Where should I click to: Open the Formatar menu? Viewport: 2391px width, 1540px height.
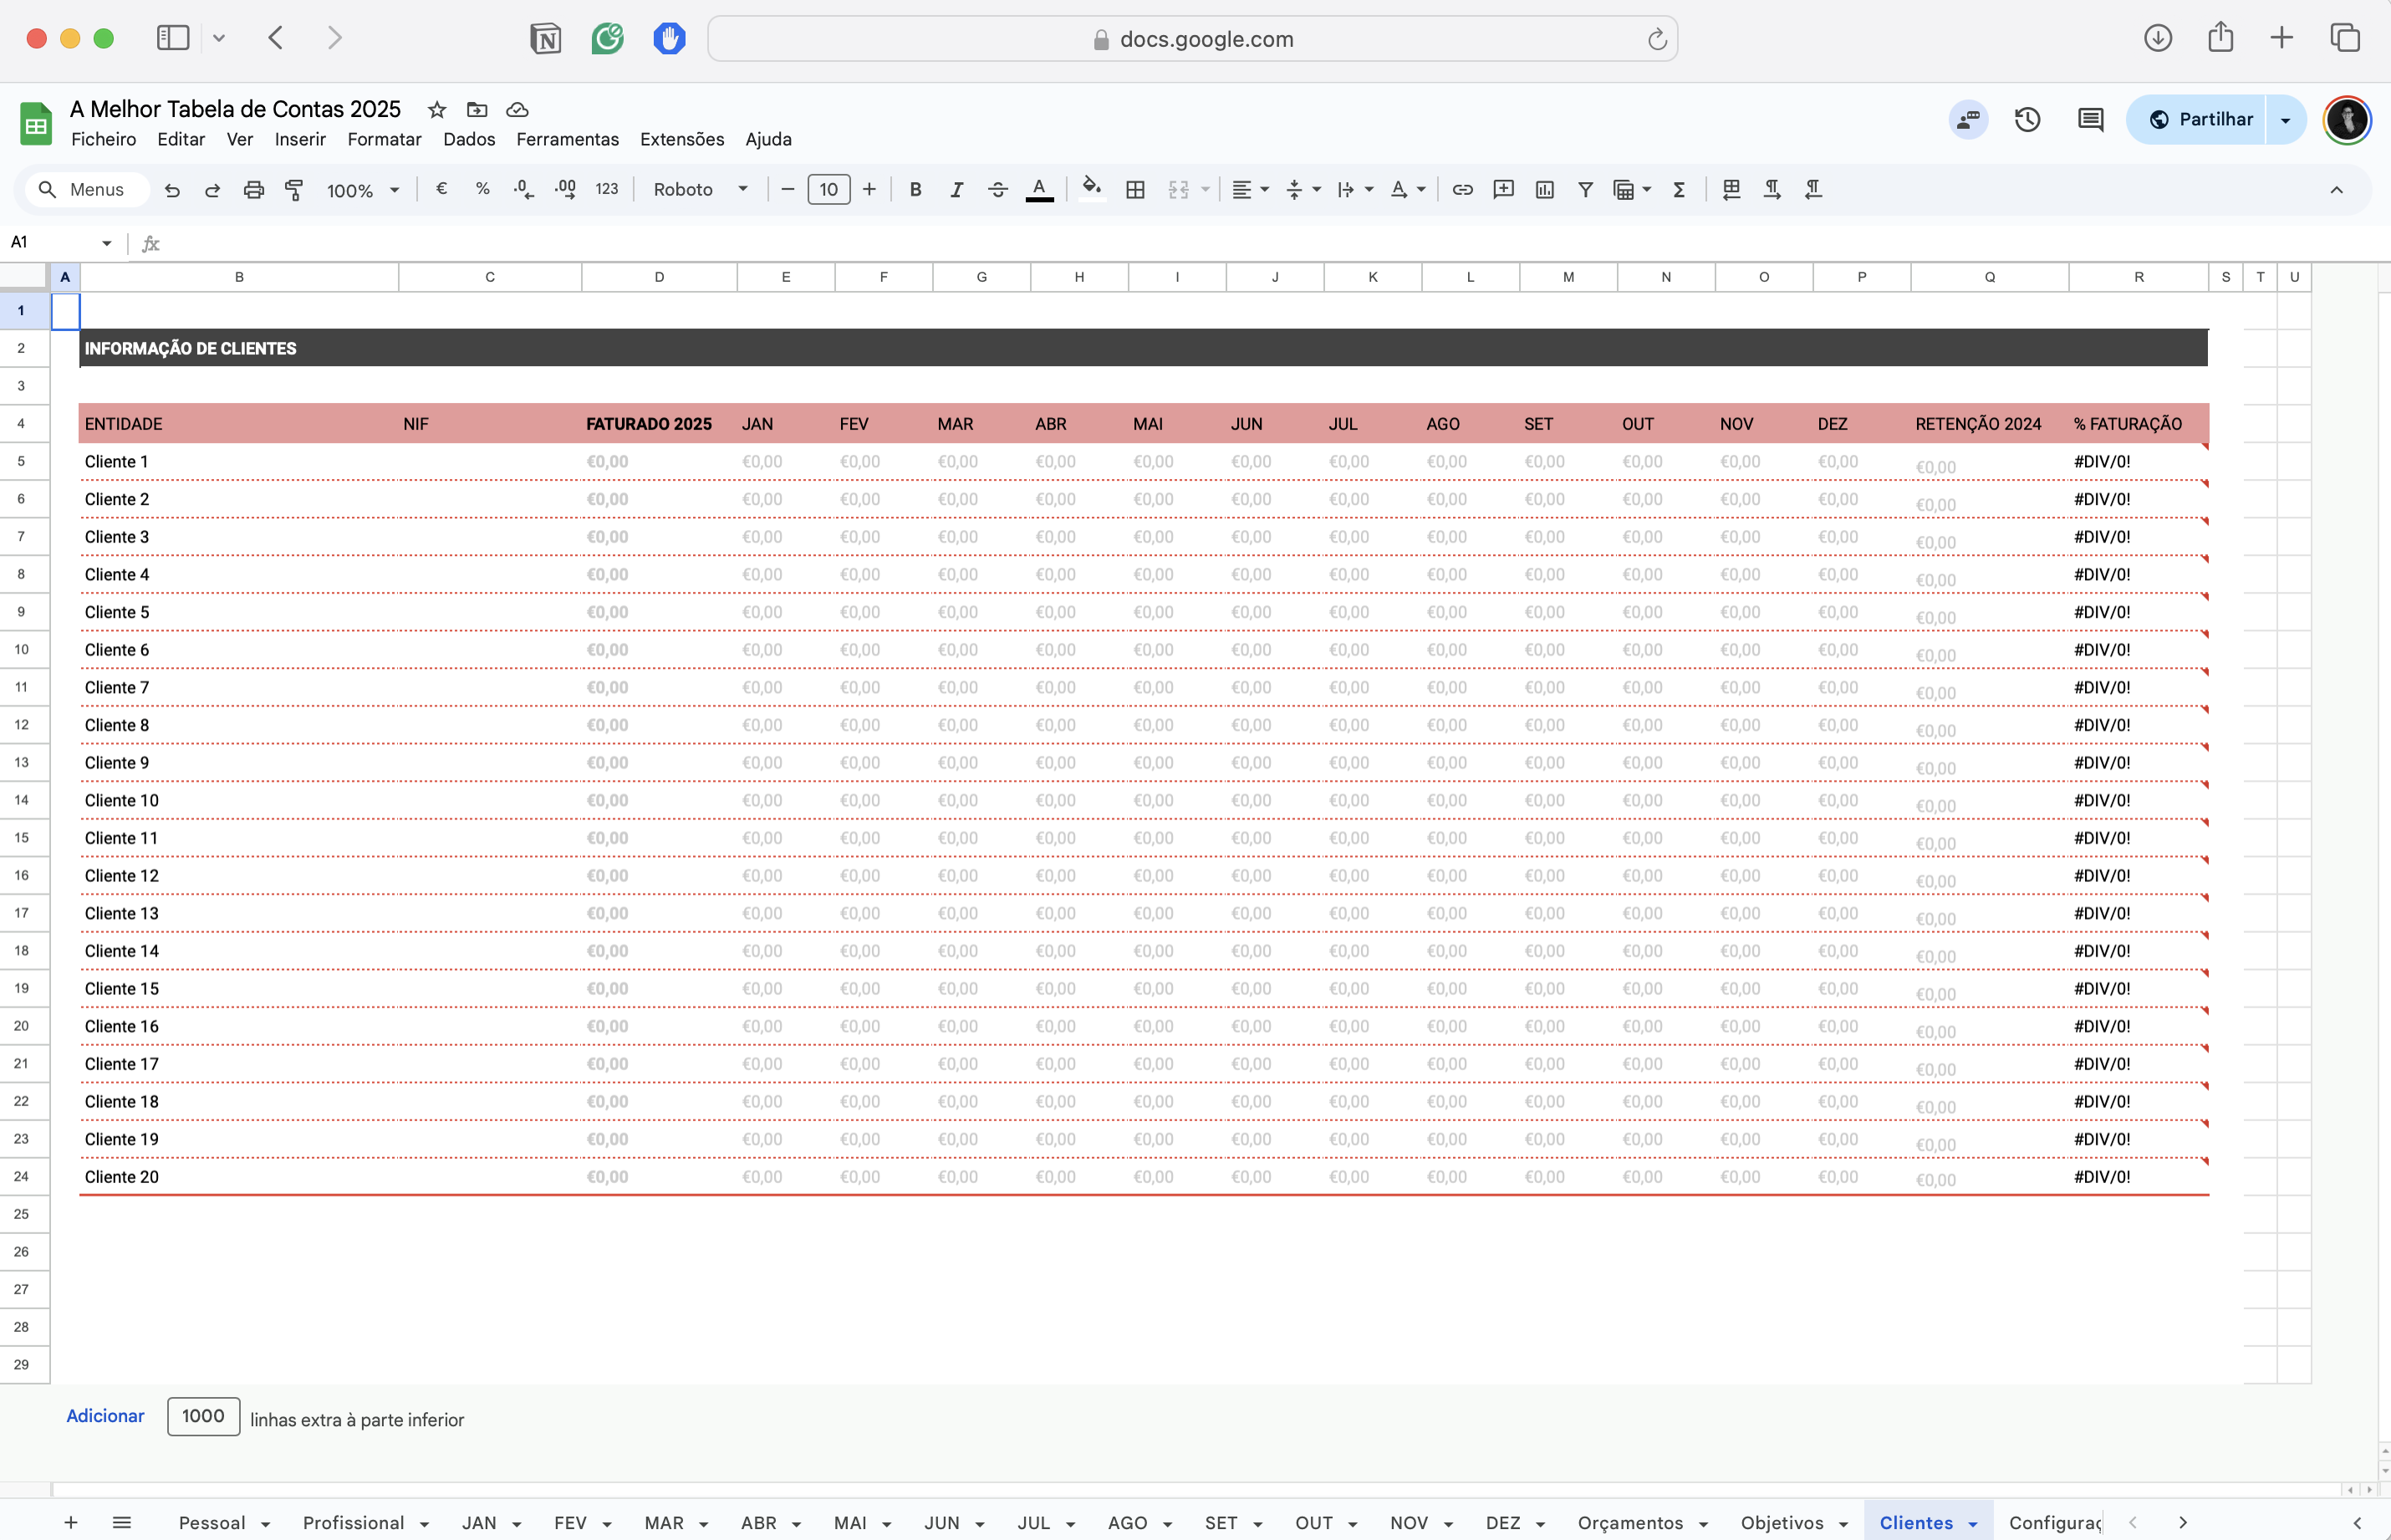coord(384,140)
